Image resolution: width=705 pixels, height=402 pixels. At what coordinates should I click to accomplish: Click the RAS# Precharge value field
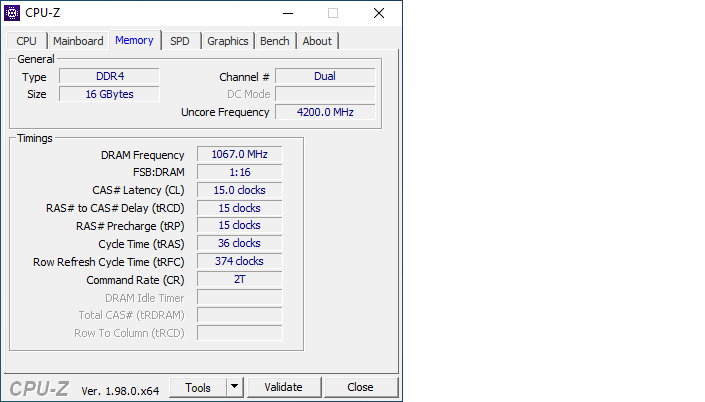(x=240, y=225)
